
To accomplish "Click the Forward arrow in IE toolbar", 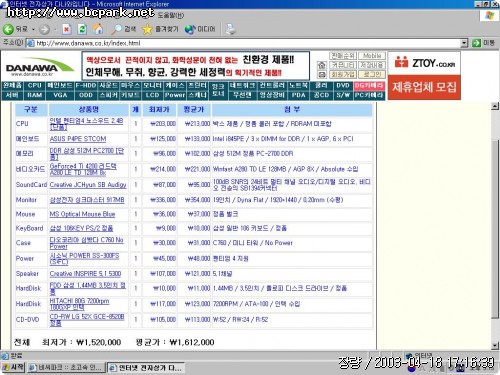I will 44,30.
